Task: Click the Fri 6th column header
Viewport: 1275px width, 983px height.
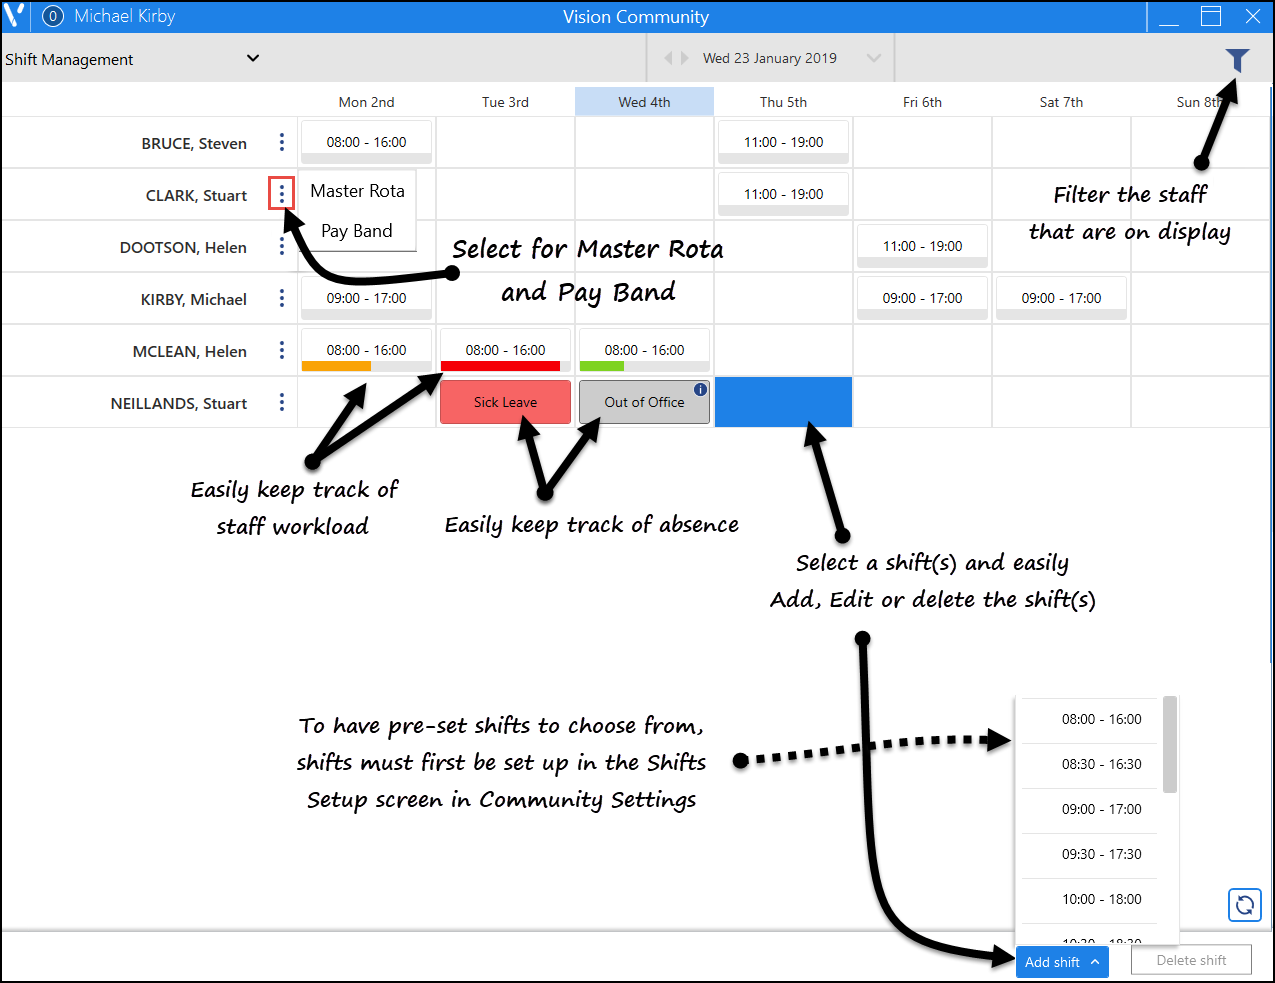Action: click(x=922, y=102)
